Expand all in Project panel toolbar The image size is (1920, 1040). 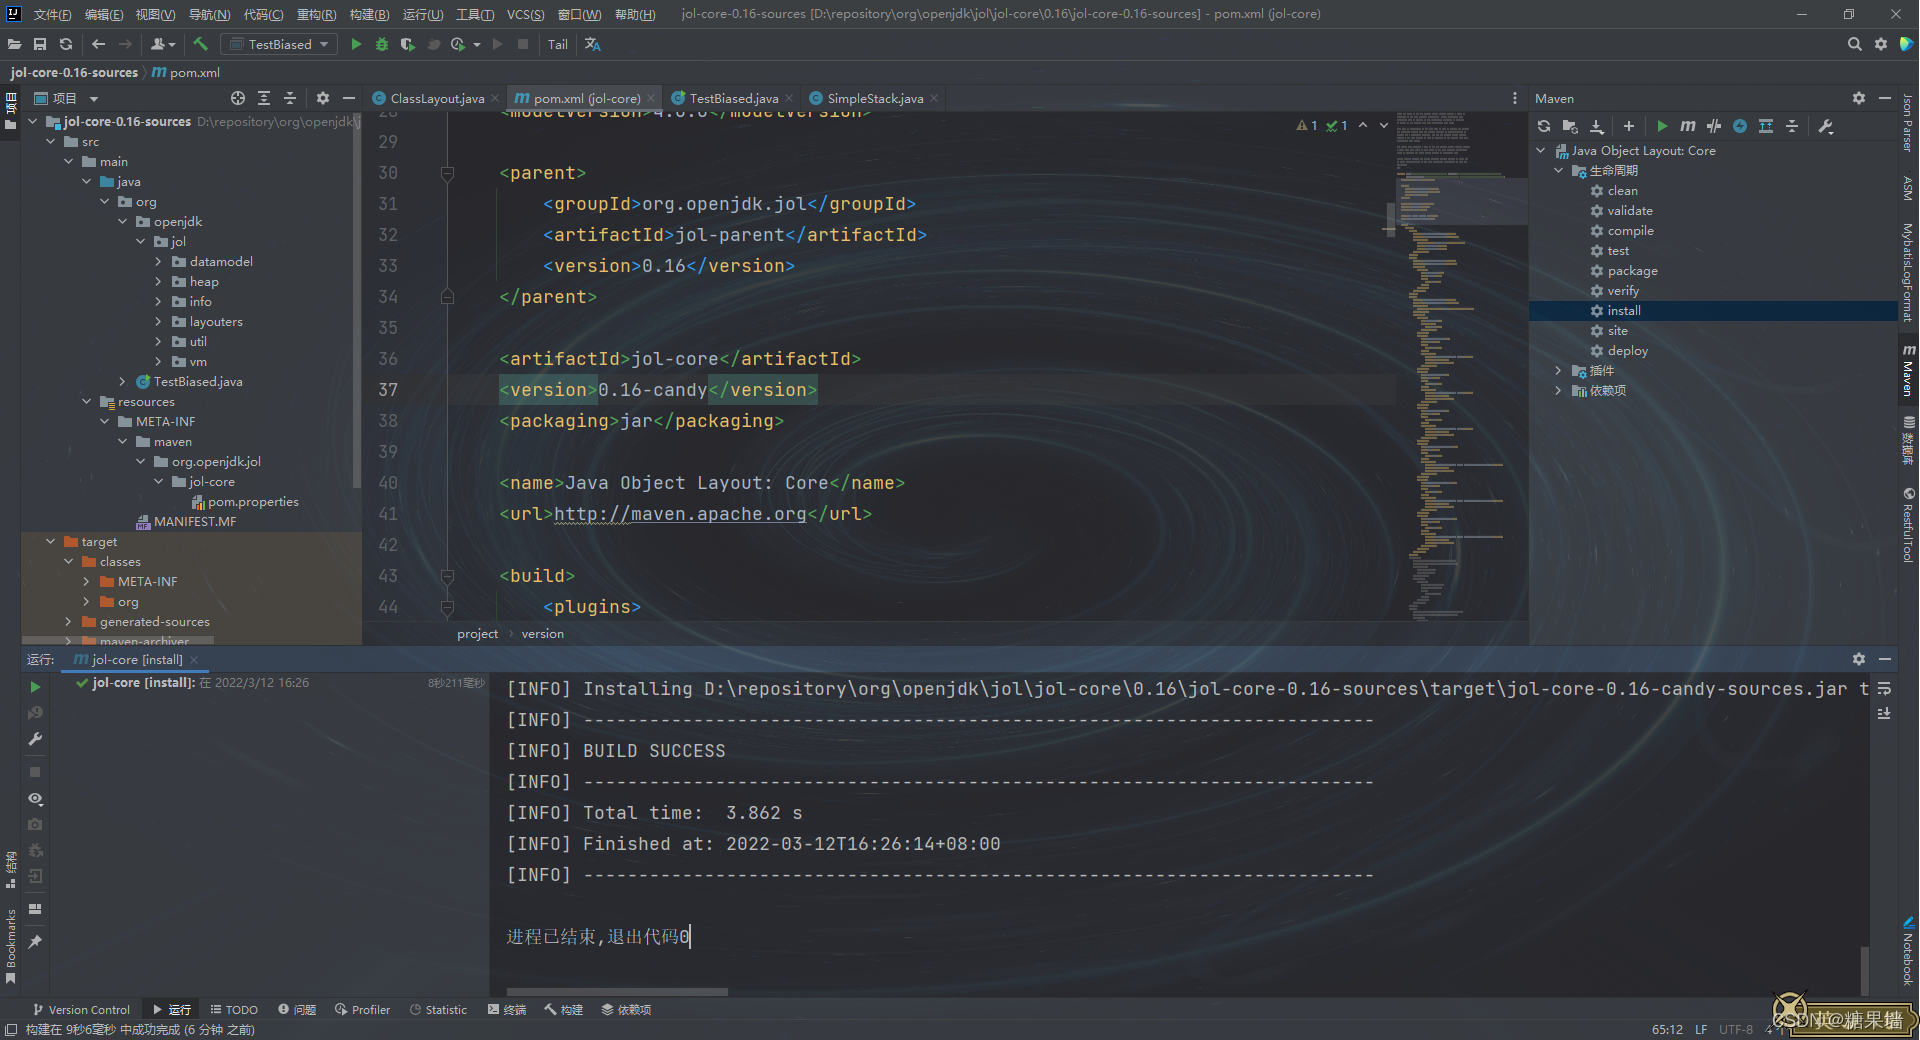264,98
